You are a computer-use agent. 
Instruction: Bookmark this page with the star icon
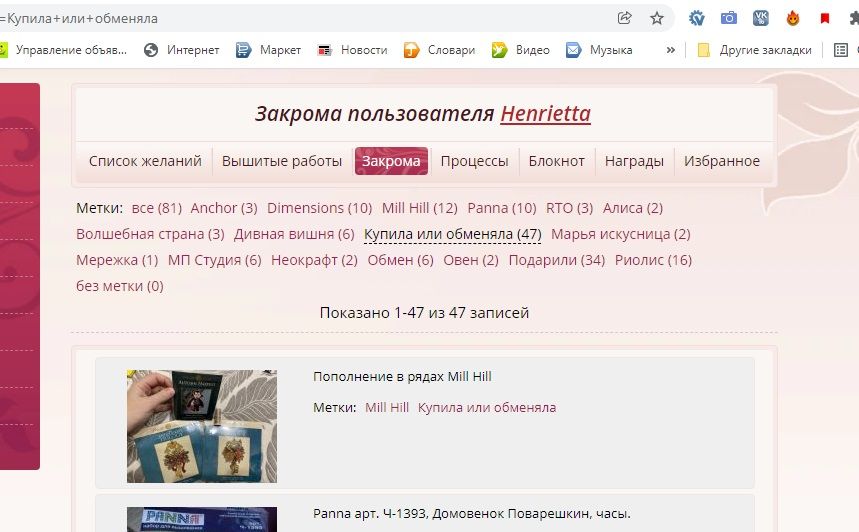657,18
